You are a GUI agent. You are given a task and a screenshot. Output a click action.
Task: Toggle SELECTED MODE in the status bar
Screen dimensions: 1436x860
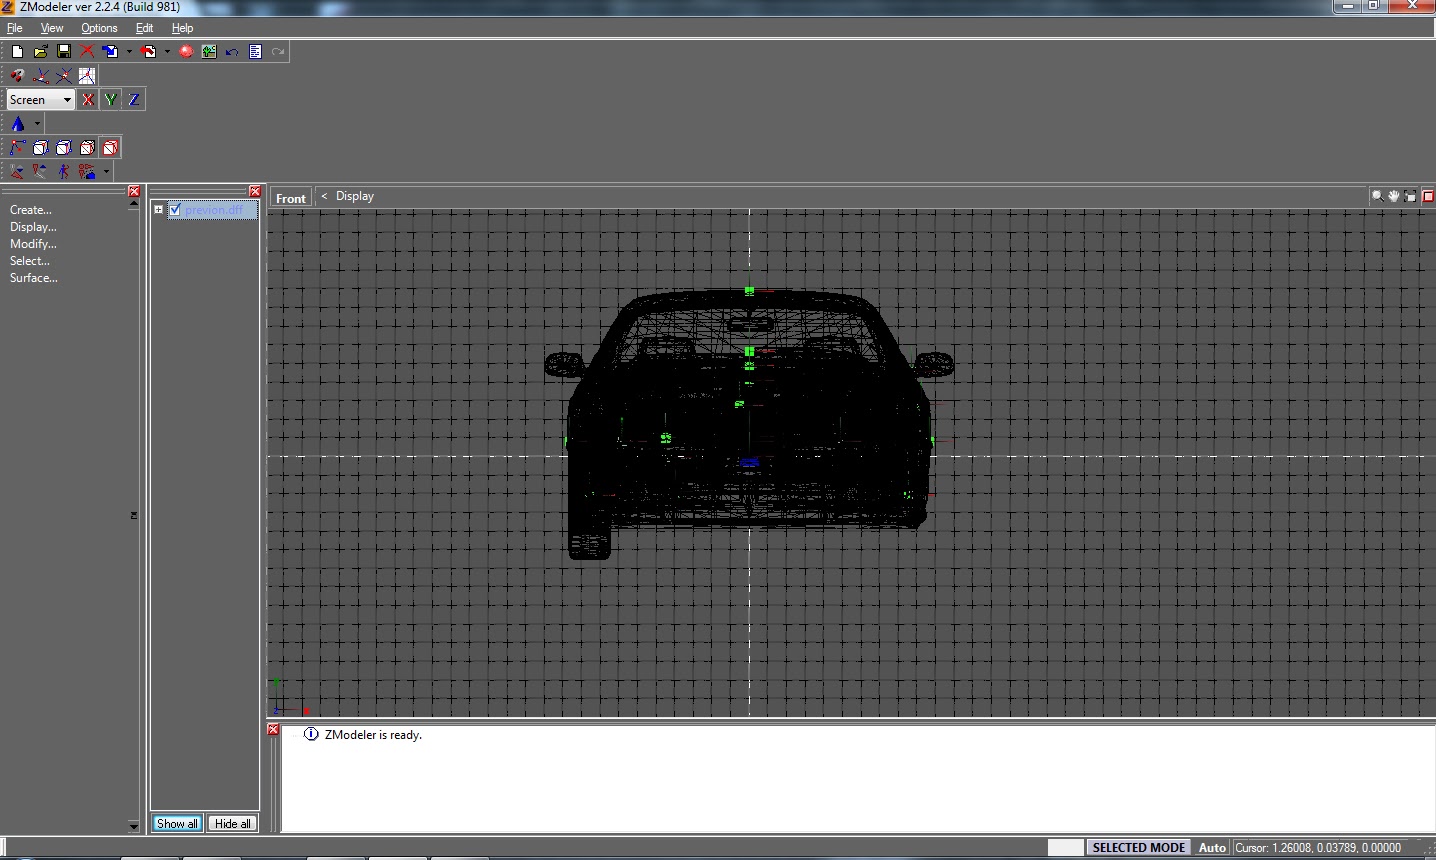pyautogui.click(x=1138, y=847)
